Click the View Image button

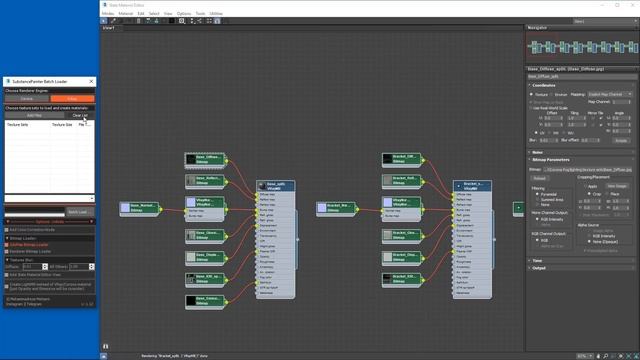point(617,186)
